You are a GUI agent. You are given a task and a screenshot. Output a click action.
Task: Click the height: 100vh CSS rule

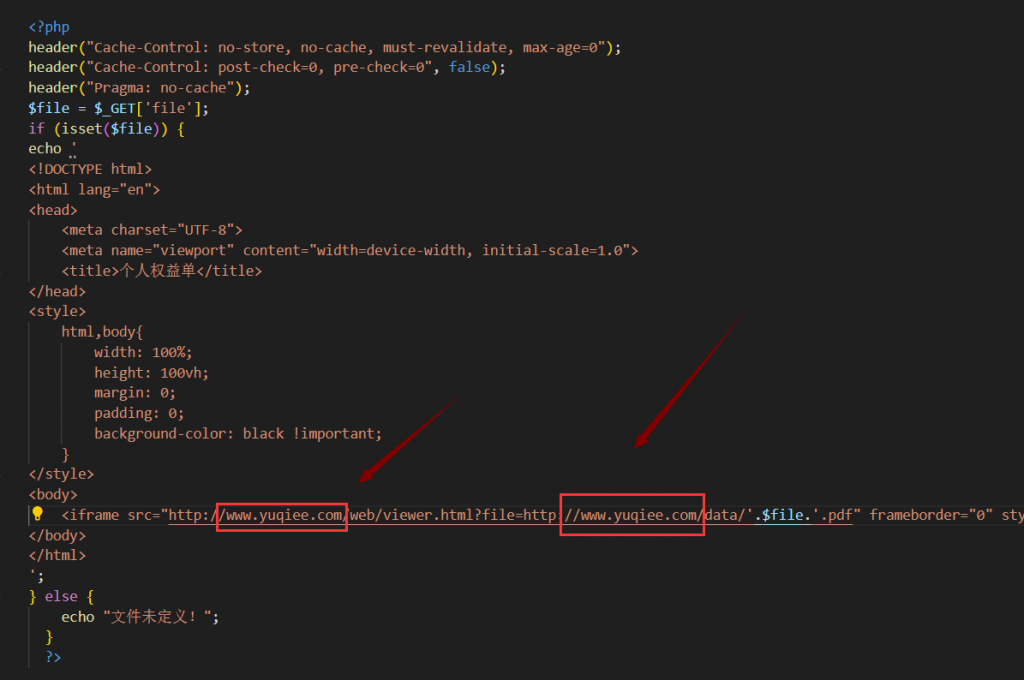click(x=151, y=372)
